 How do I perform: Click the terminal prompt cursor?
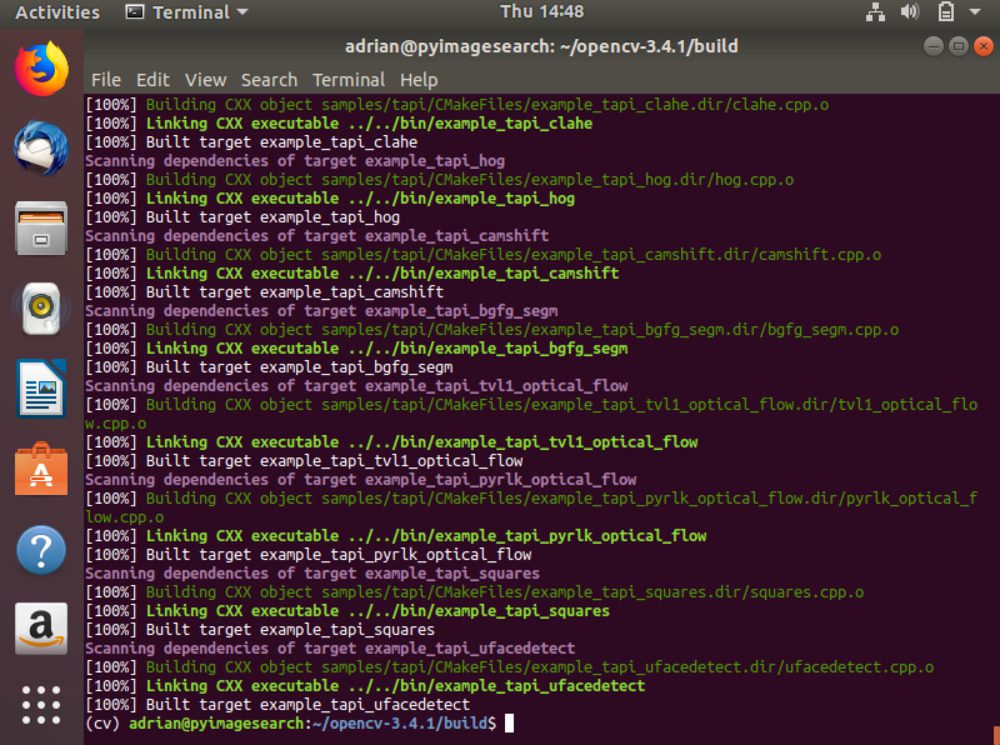(x=509, y=723)
